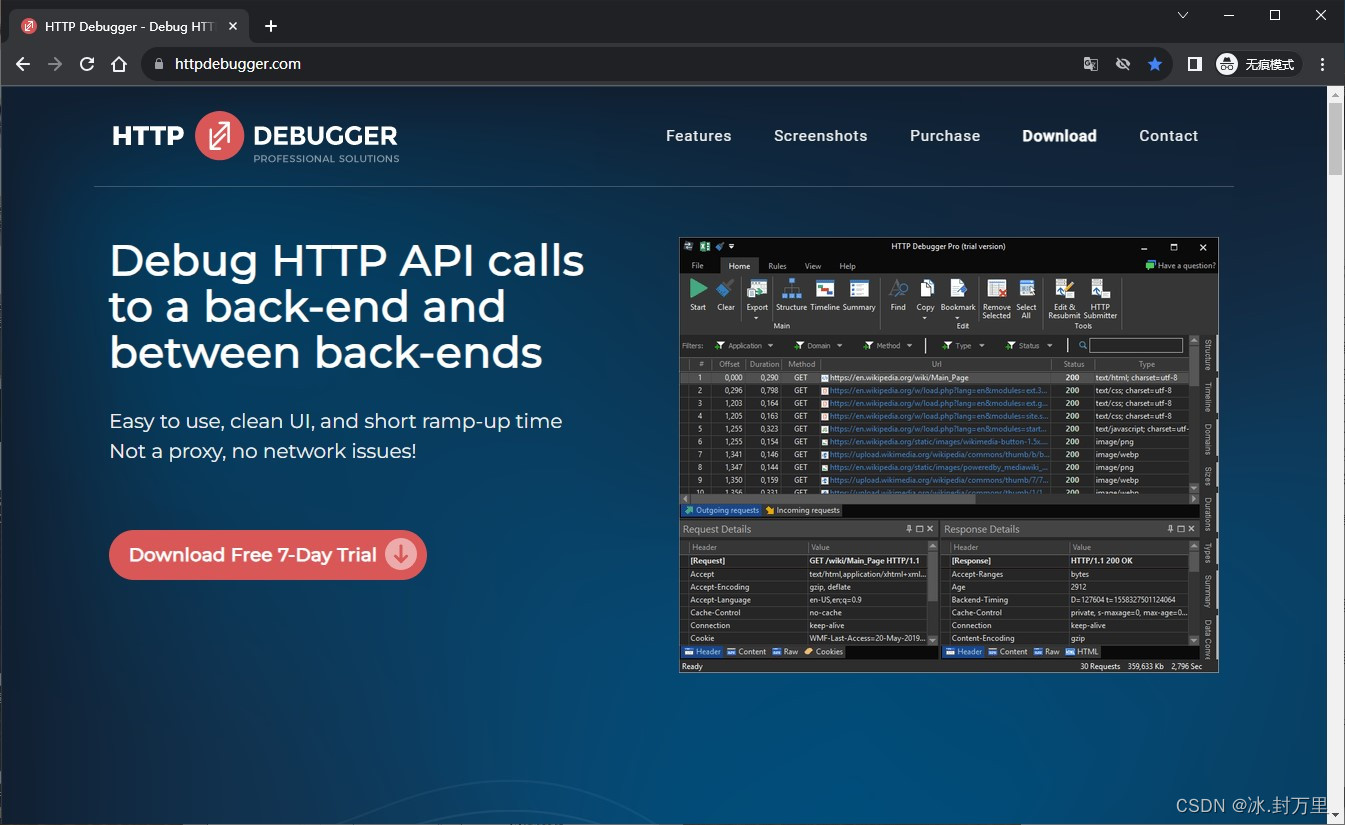Click the page vertical scrollbar thumb

click(1336, 140)
